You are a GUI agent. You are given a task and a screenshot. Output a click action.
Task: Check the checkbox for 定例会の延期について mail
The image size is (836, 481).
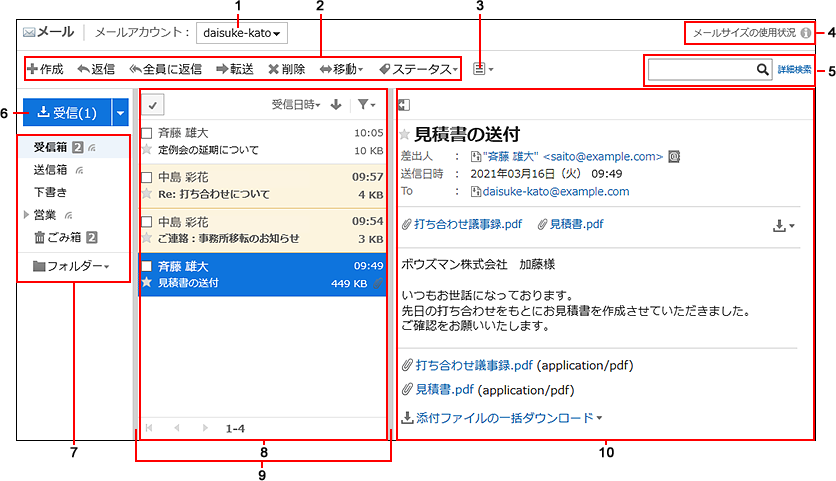point(147,133)
